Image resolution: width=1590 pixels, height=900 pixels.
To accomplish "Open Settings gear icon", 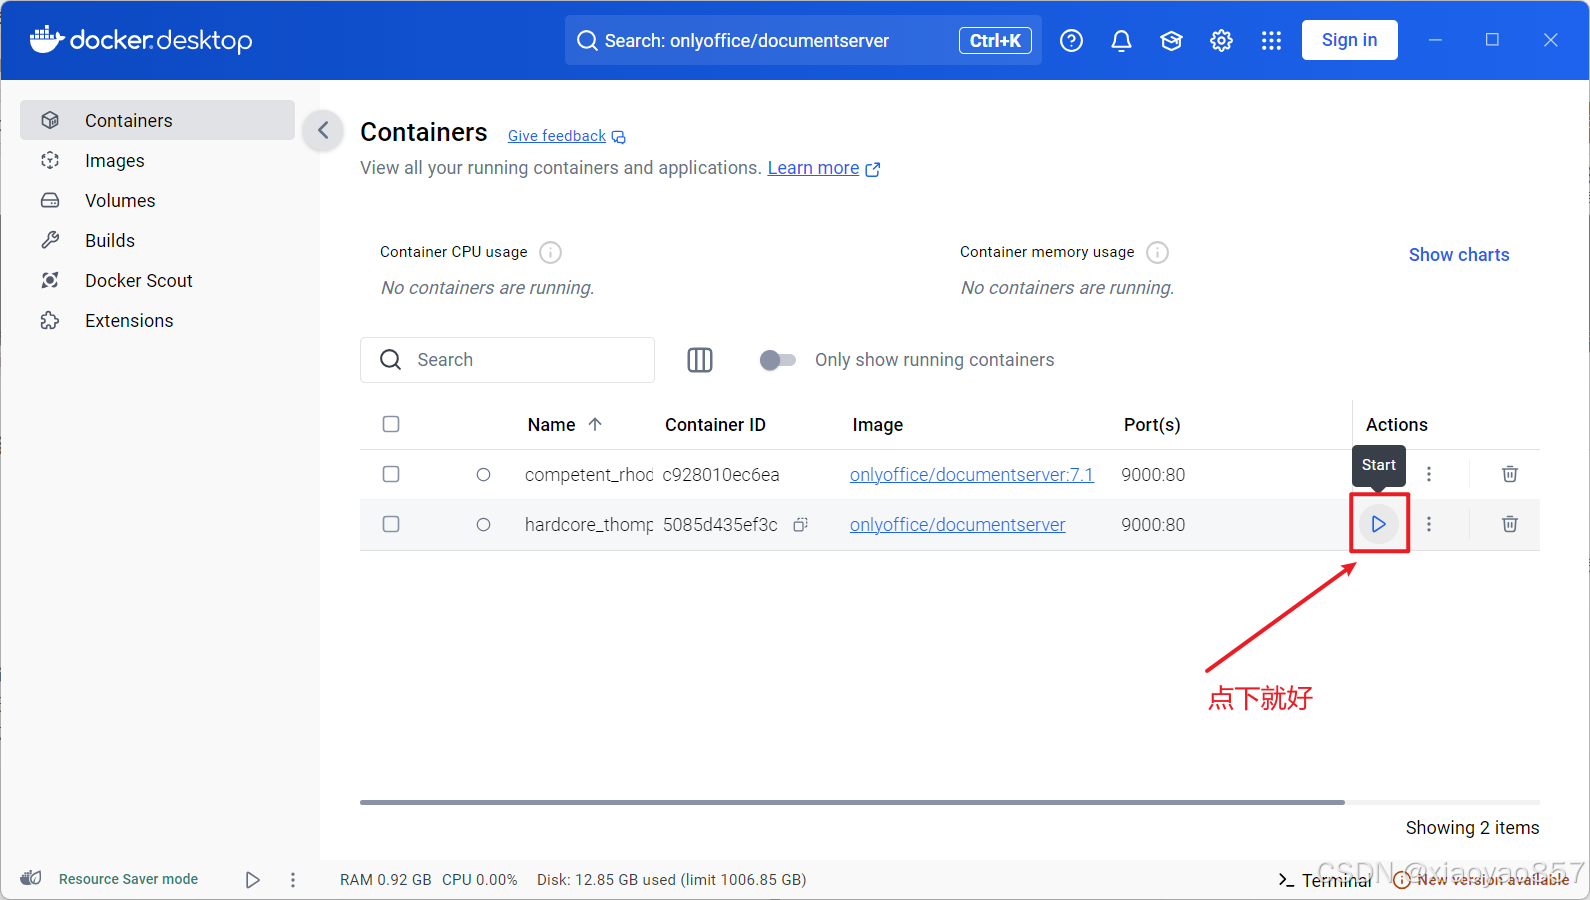I will [1221, 40].
